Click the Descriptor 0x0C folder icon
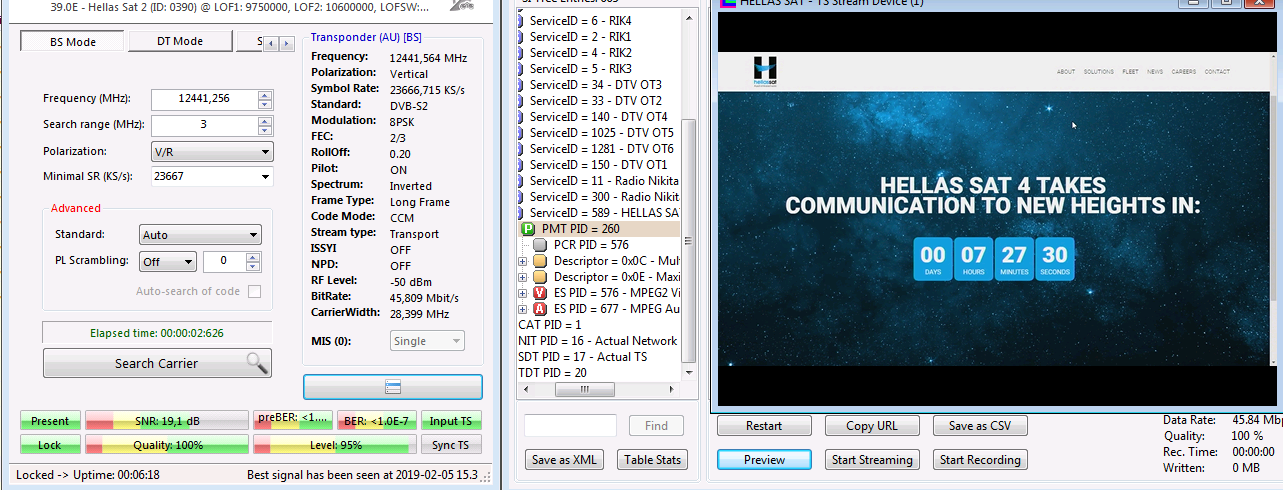Screen dimensions: 1283x490 [x=540, y=261]
